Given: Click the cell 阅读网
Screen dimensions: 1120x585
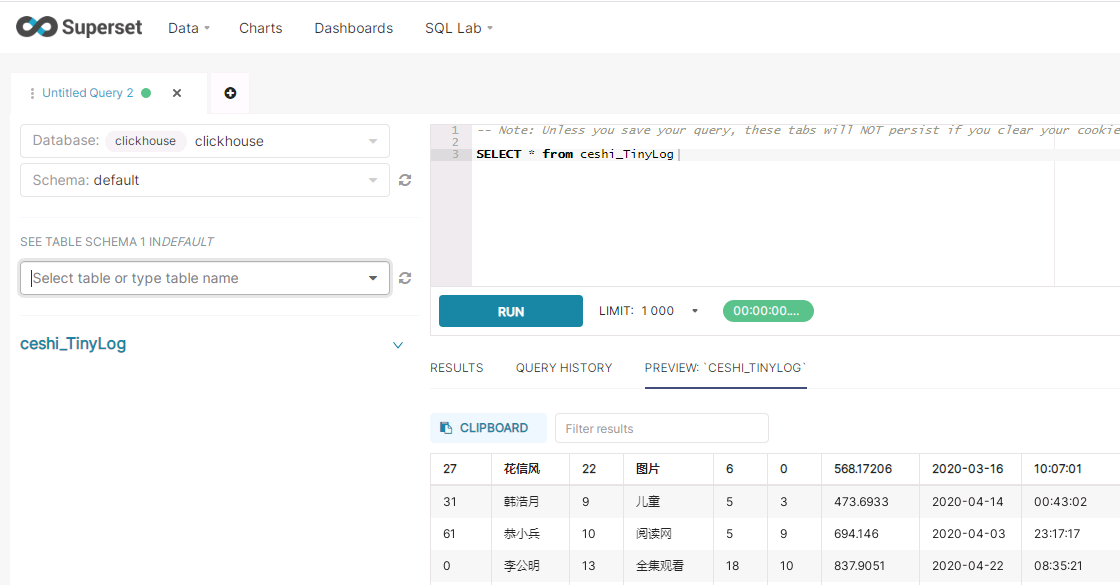Looking at the screenshot, I should (668, 534).
